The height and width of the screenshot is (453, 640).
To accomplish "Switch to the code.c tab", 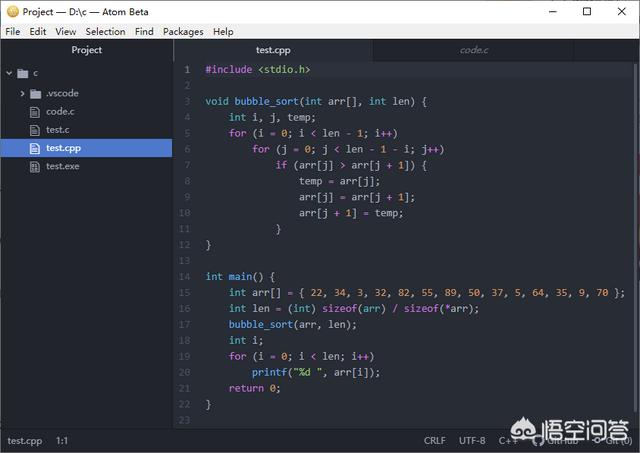I will coord(473,50).
